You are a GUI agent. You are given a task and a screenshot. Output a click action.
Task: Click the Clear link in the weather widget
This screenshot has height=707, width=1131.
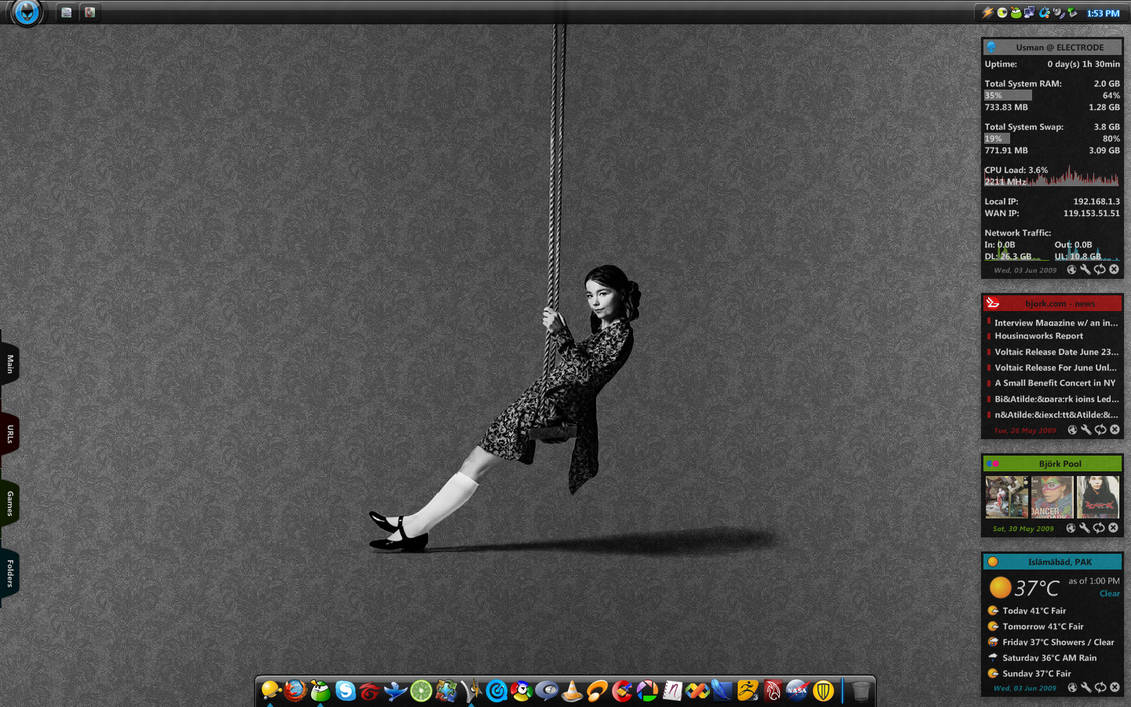point(1109,593)
